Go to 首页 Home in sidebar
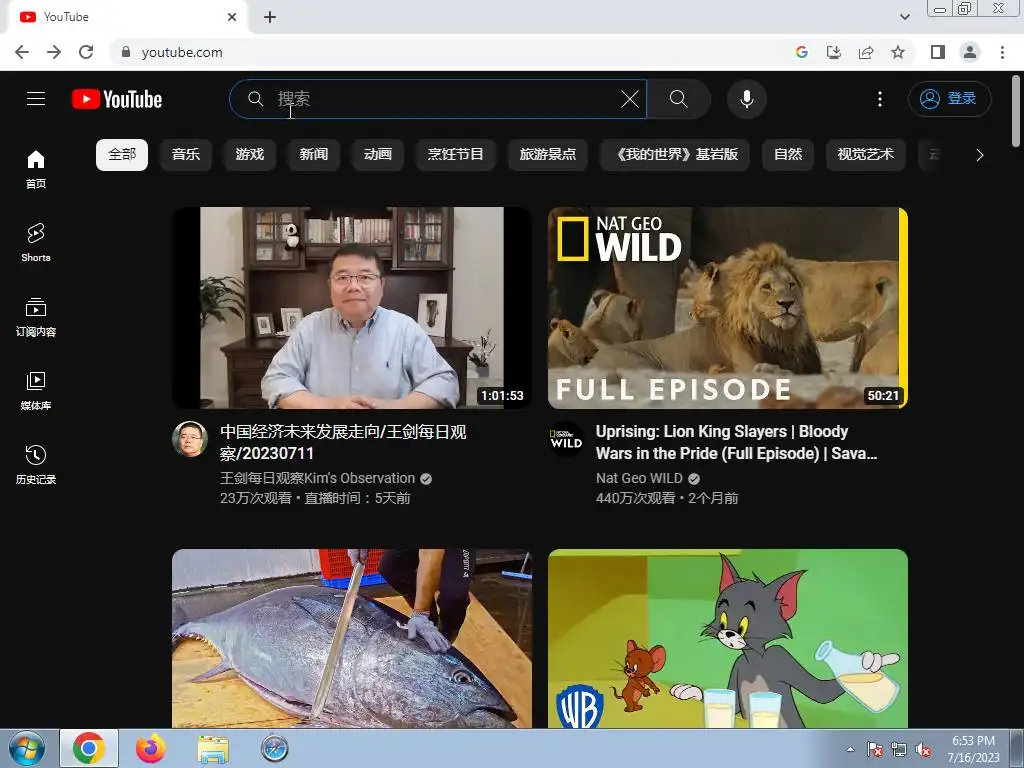The image size is (1024, 768). coord(36,168)
